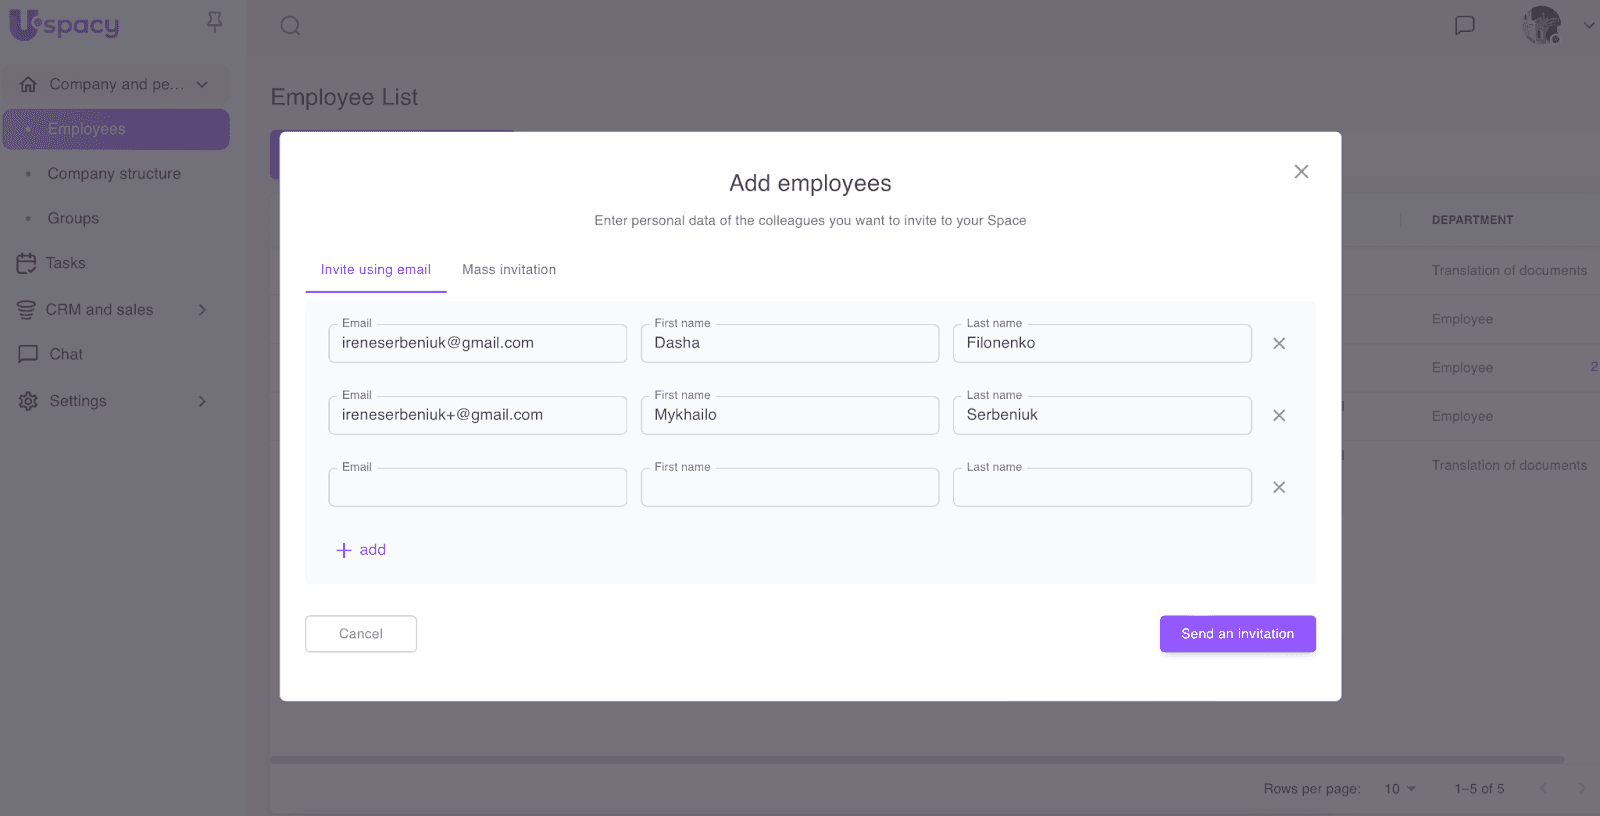
Task: Switch to Mass invitation tab
Action: click(x=509, y=270)
